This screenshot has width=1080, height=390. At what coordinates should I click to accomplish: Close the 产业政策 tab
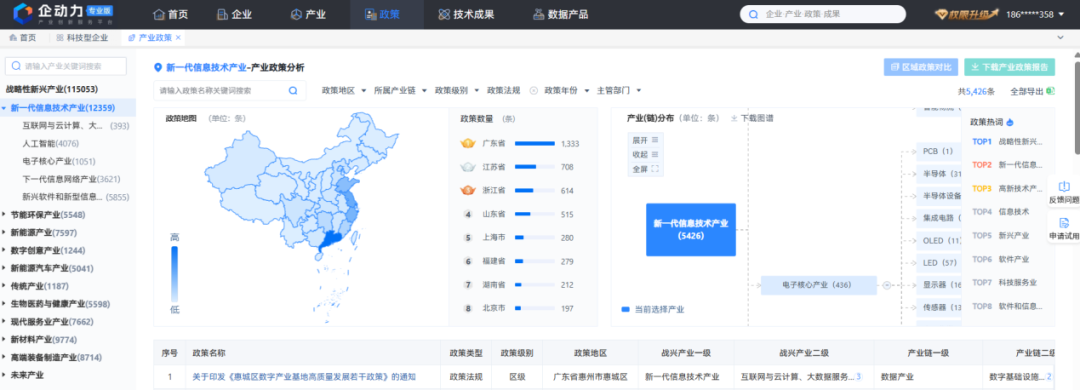tap(178, 38)
